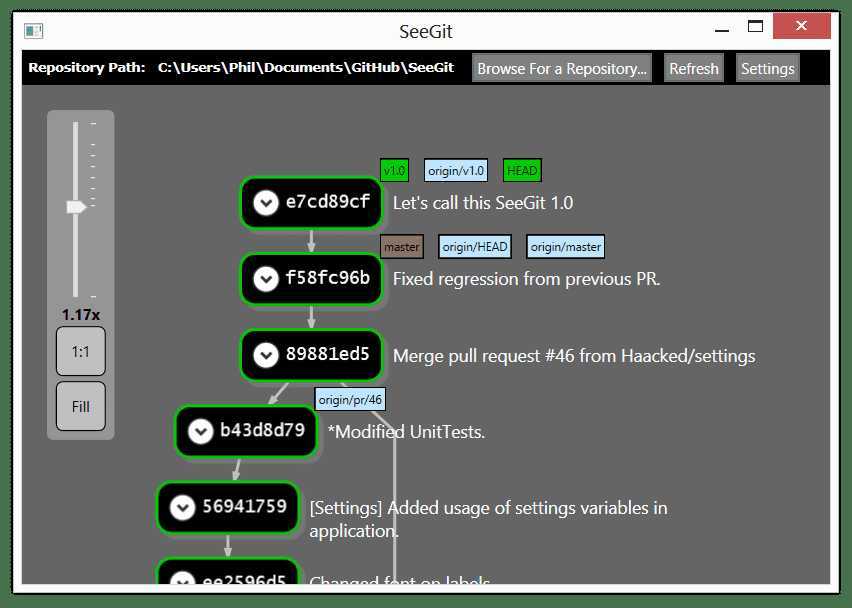This screenshot has width=852, height=608.
Task: Reset zoom with the 1:1 button
Action: point(80,352)
